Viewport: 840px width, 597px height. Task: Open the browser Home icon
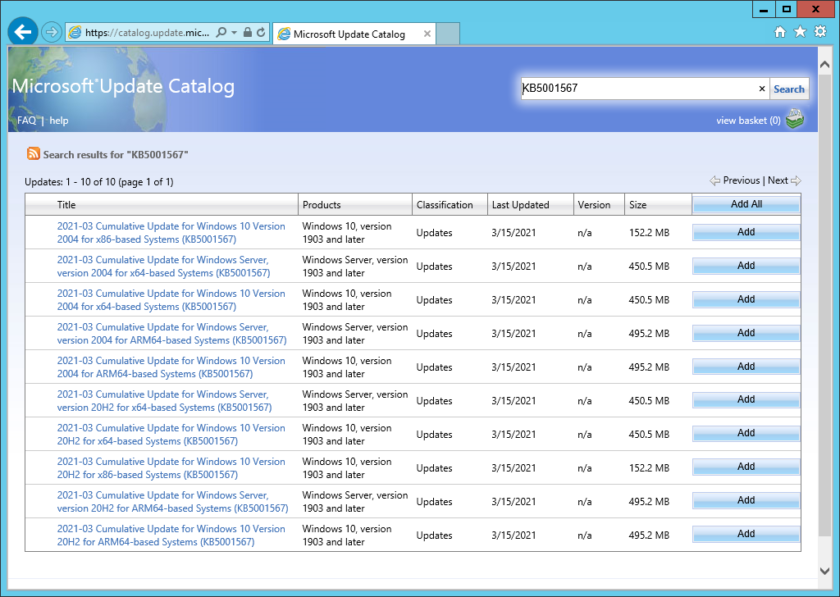coord(780,32)
